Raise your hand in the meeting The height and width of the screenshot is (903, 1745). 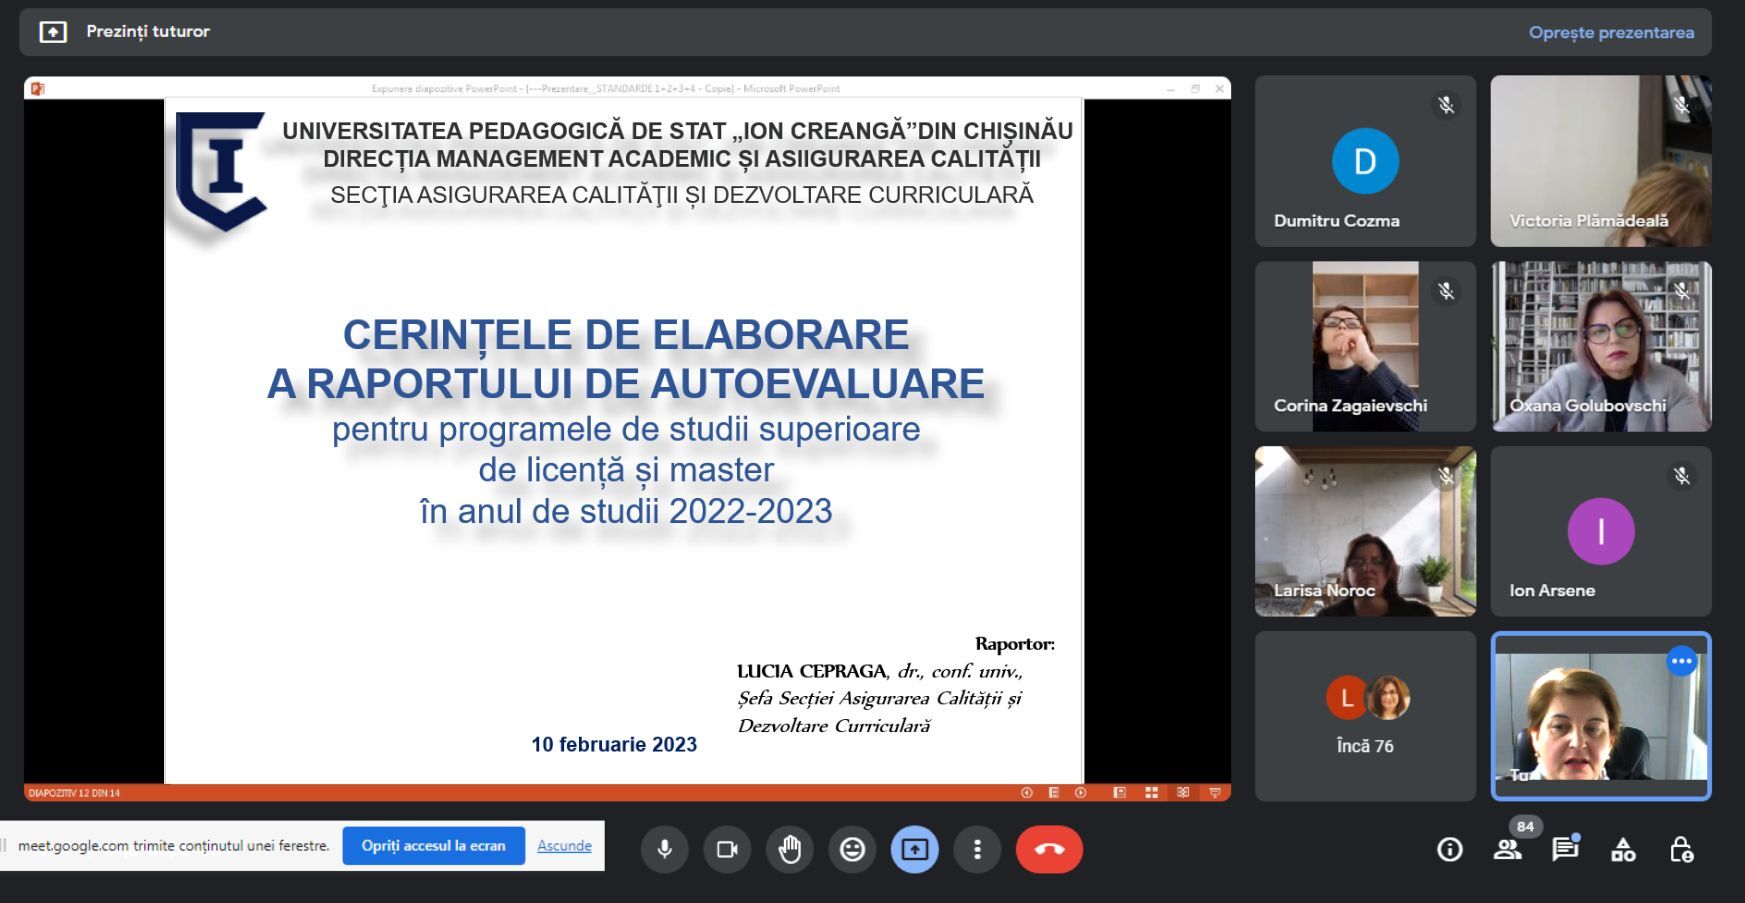coord(790,849)
